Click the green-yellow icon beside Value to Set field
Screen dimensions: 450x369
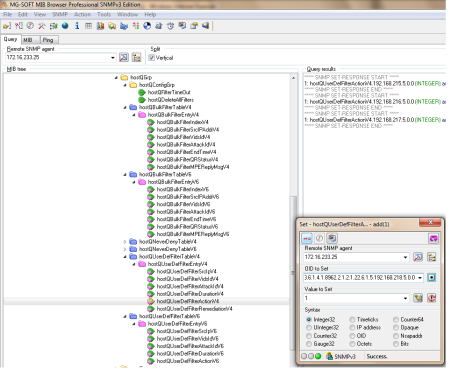(418, 298)
